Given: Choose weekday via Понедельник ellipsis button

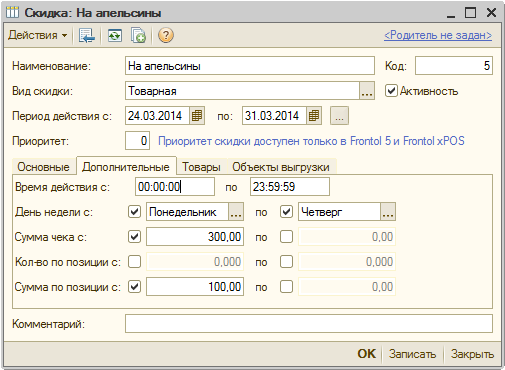Looking at the screenshot, I should [x=236, y=212].
